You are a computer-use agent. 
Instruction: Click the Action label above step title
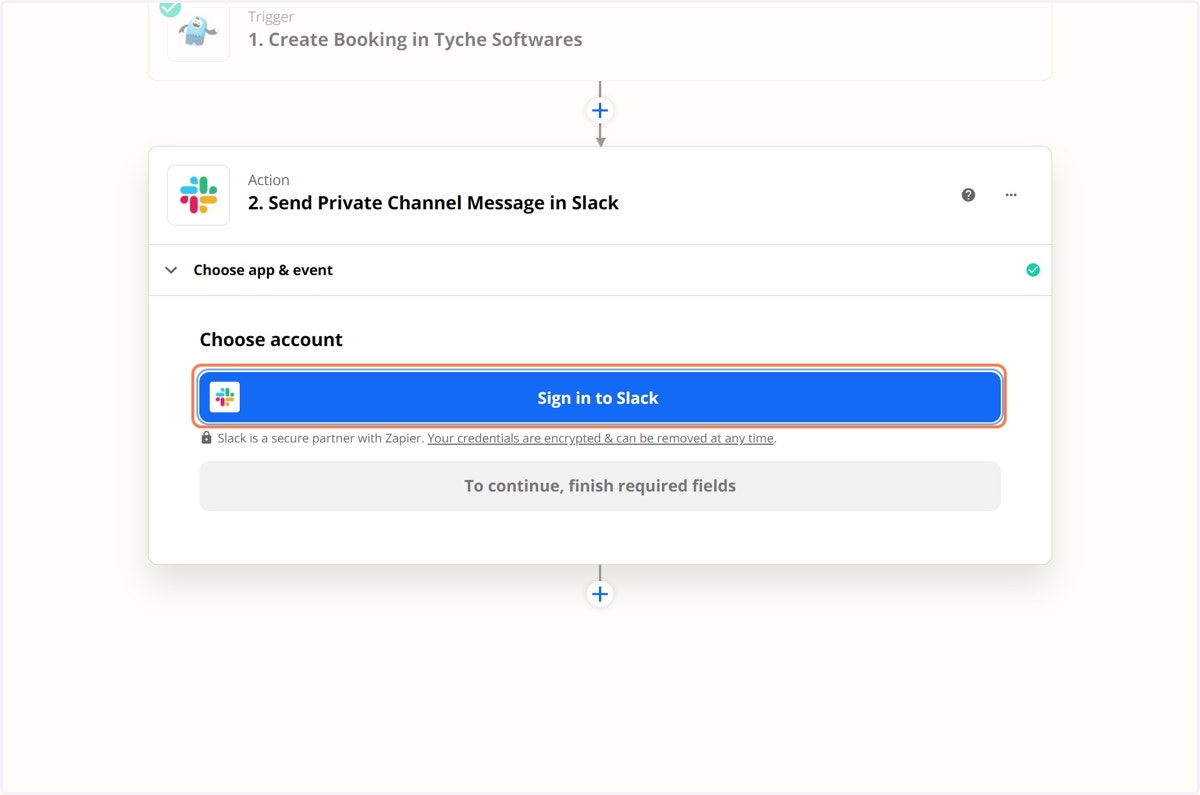269,180
